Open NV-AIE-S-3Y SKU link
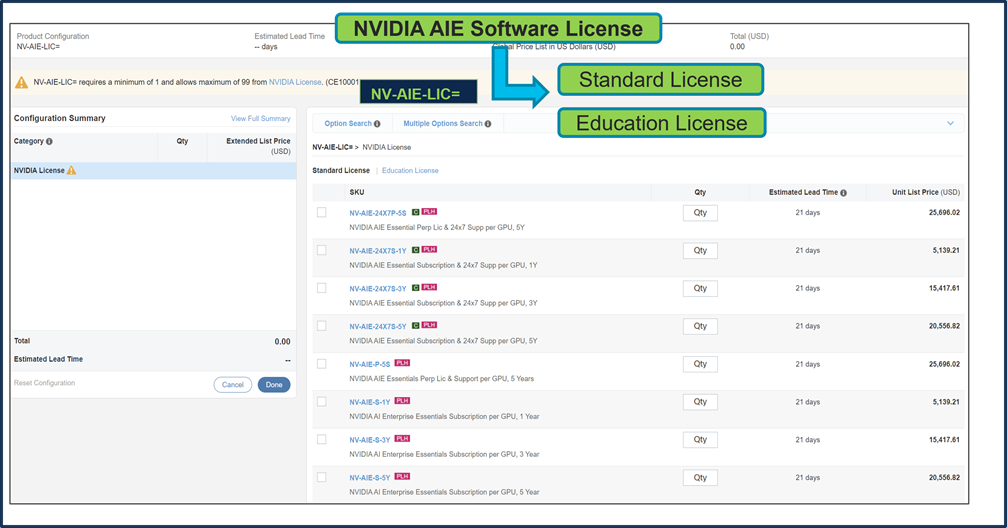This screenshot has width=1007, height=528. 369,440
